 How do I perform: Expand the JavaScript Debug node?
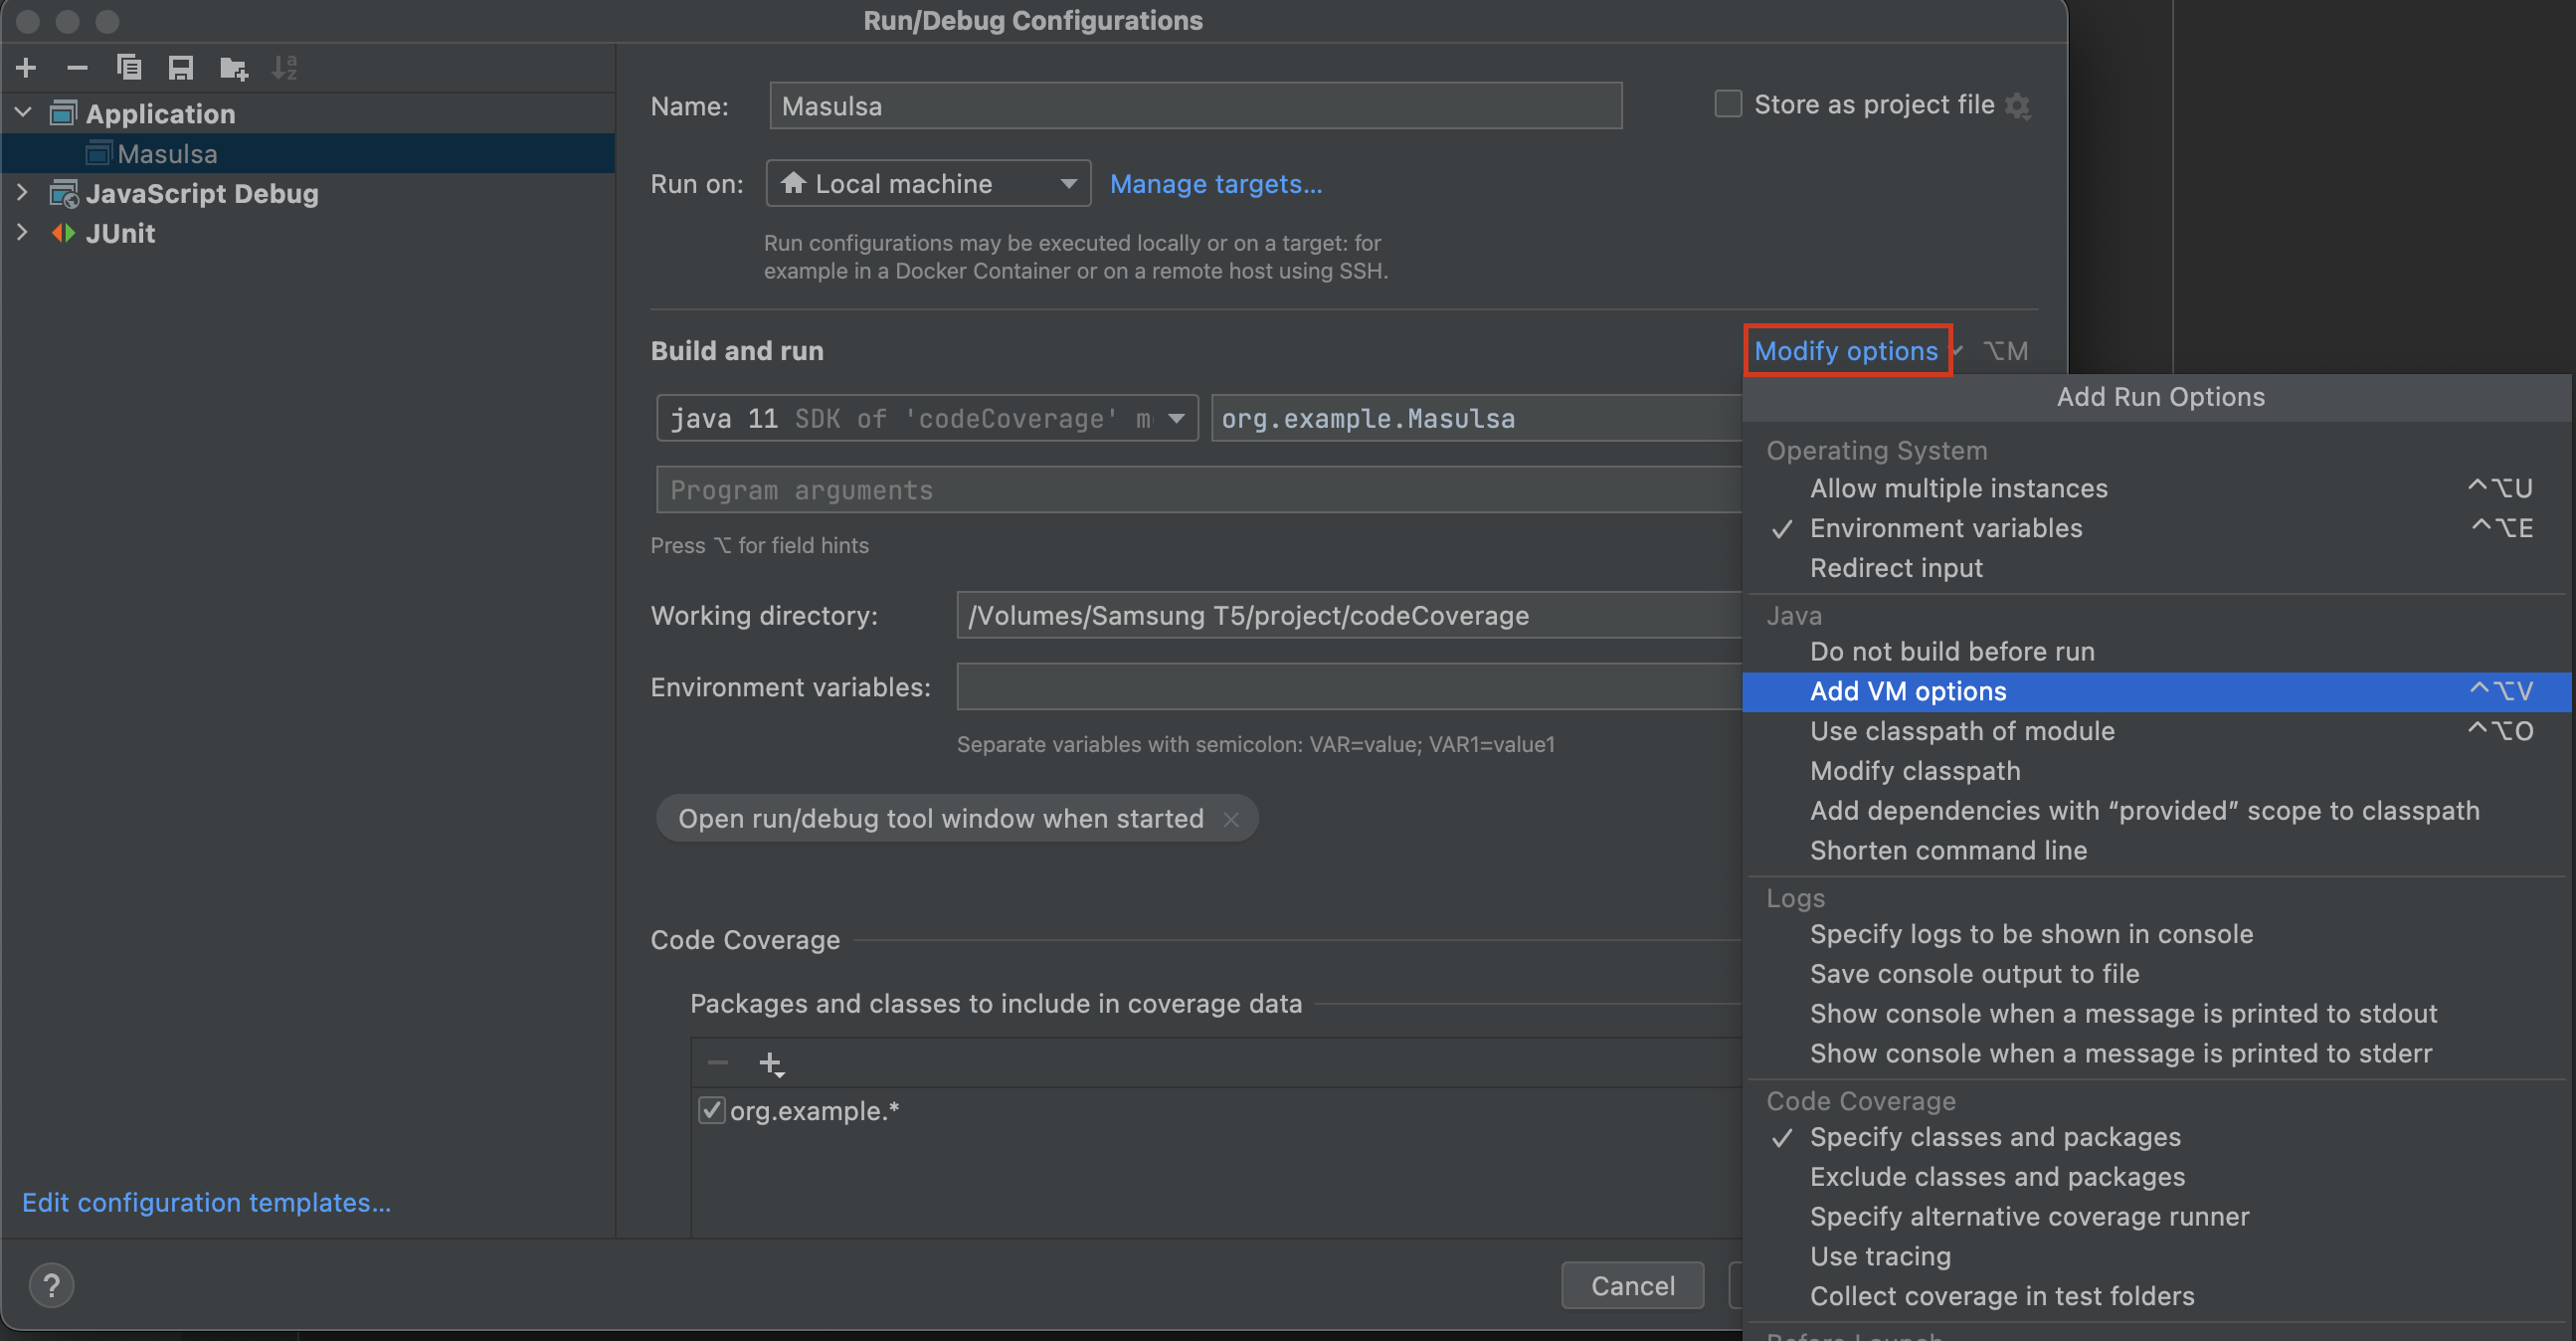click(22, 193)
